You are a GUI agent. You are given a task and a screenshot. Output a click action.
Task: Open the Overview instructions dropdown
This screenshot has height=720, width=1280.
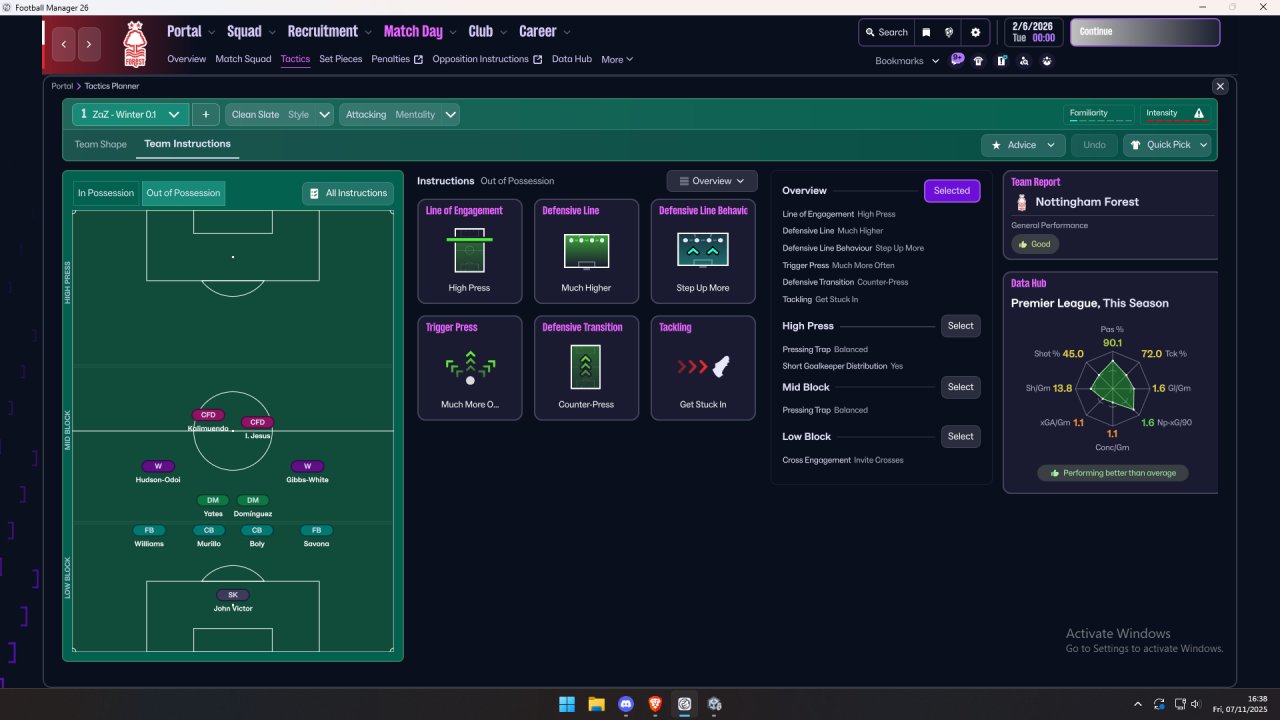(712, 181)
